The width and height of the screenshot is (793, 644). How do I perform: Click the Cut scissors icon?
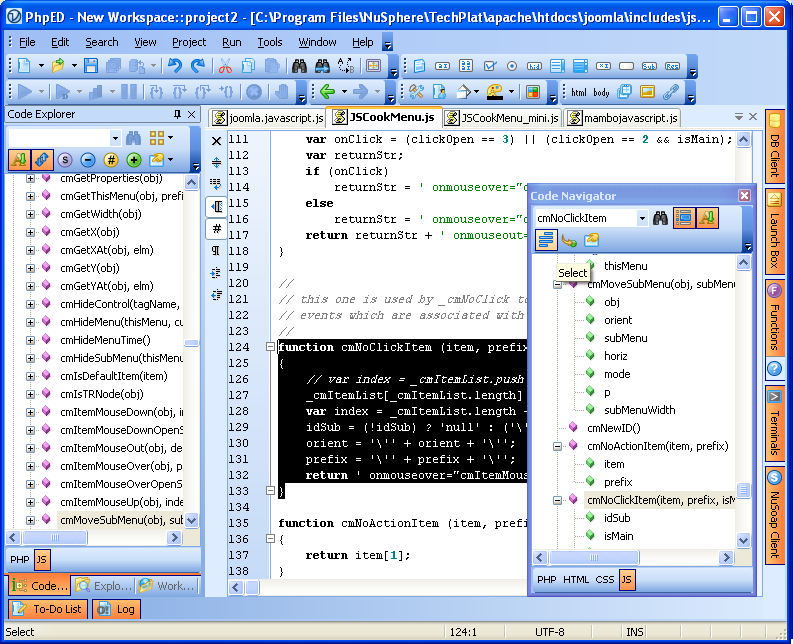pos(225,66)
